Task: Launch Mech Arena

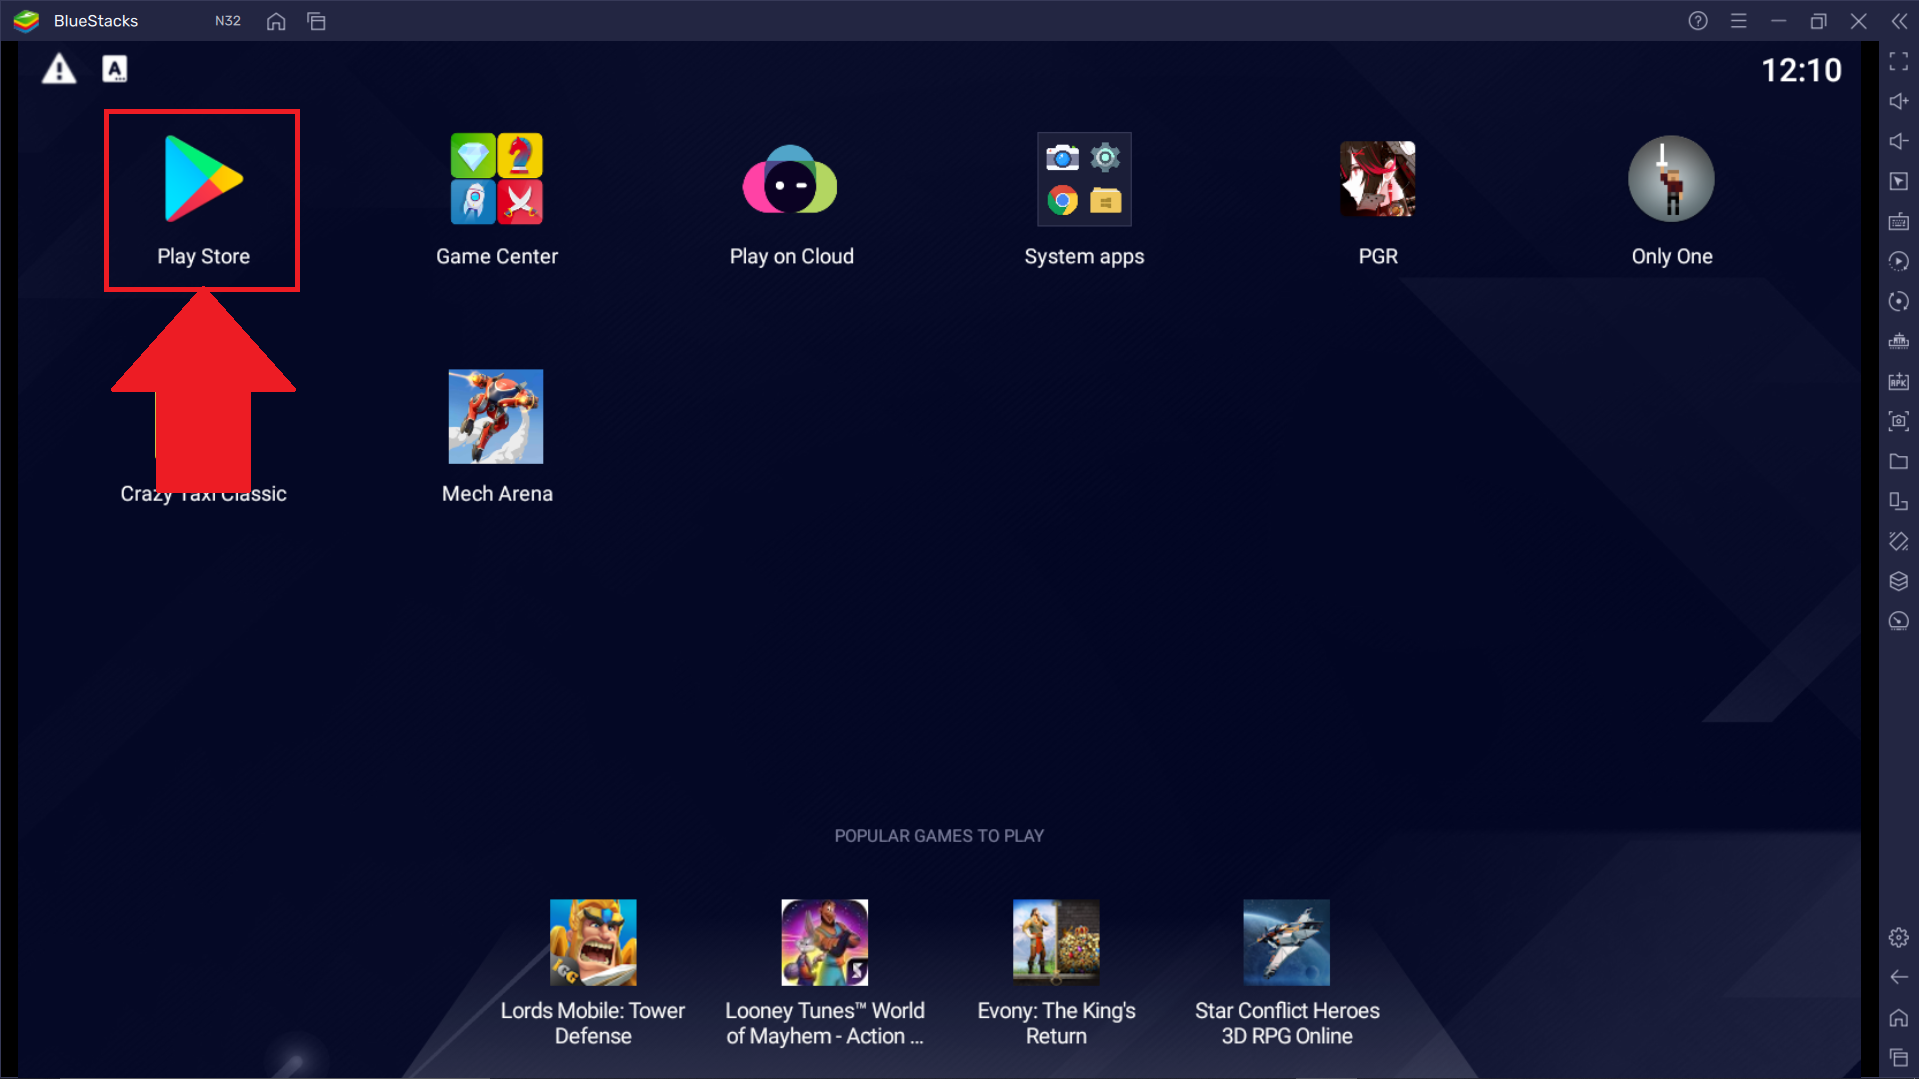Action: coord(496,436)
